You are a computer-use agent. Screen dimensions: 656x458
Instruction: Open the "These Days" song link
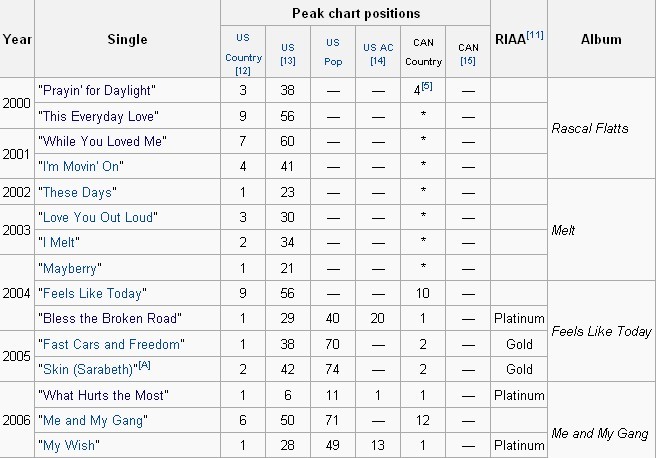tap(77, 192)
